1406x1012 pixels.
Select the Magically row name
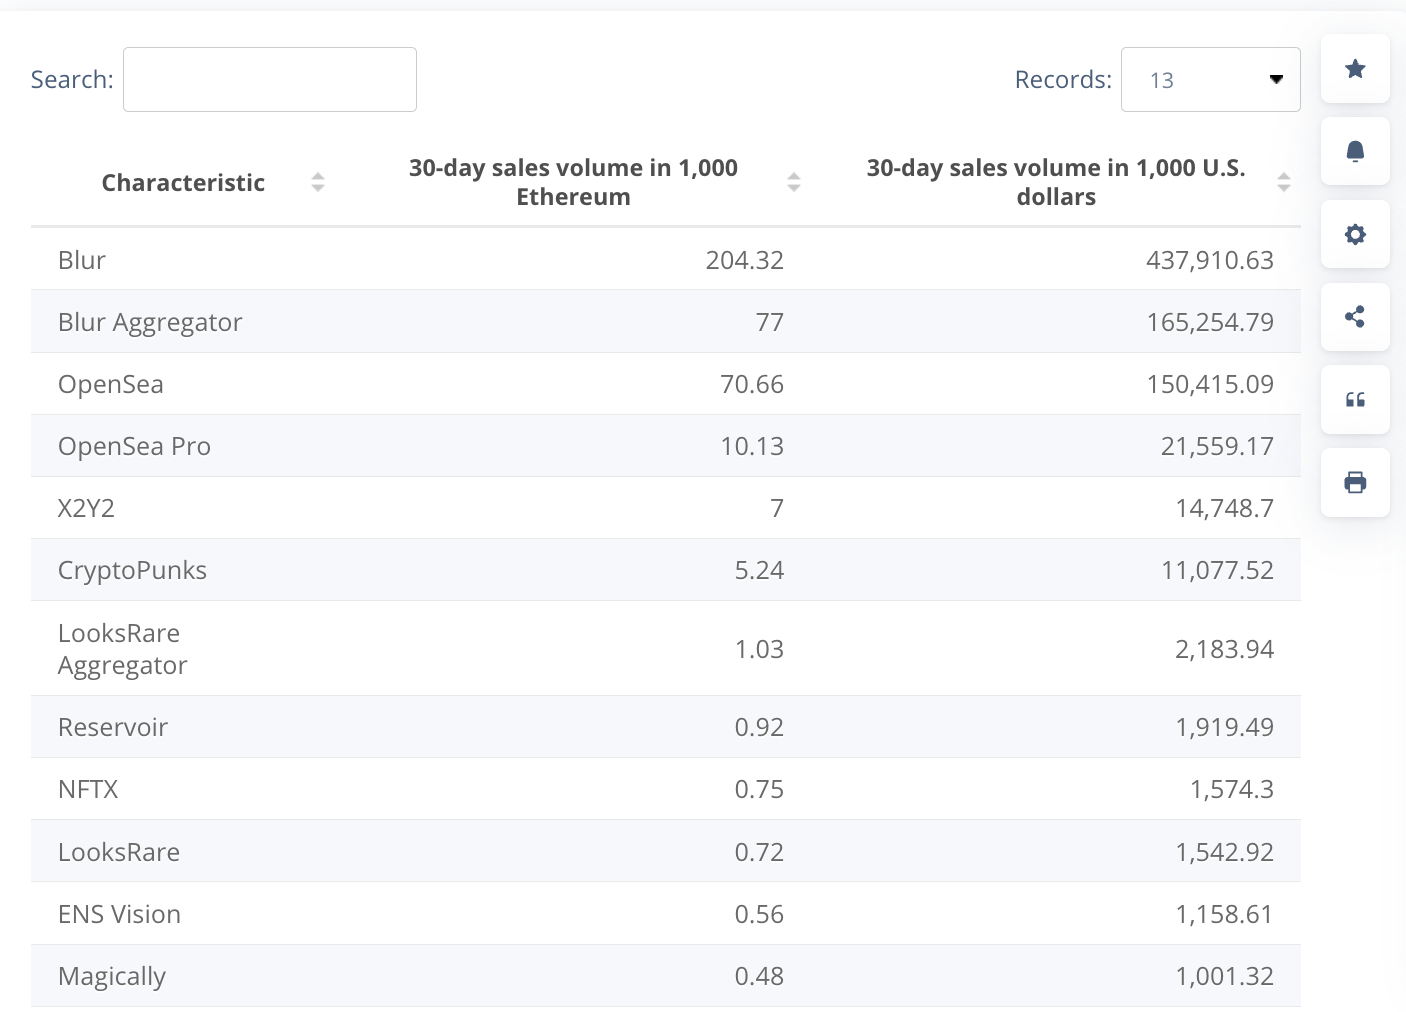(x=112, y=977)
